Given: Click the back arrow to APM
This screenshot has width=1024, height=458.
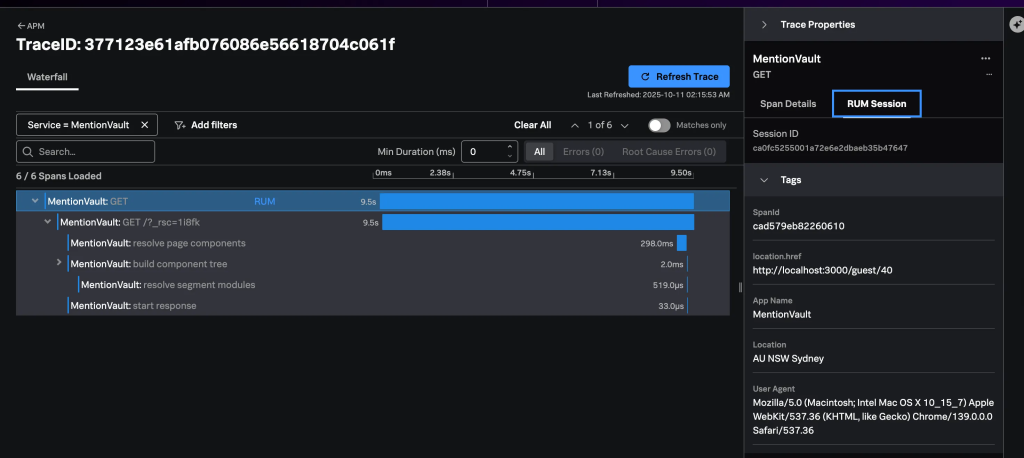Looking at the screenshot, I should (21, 26).
